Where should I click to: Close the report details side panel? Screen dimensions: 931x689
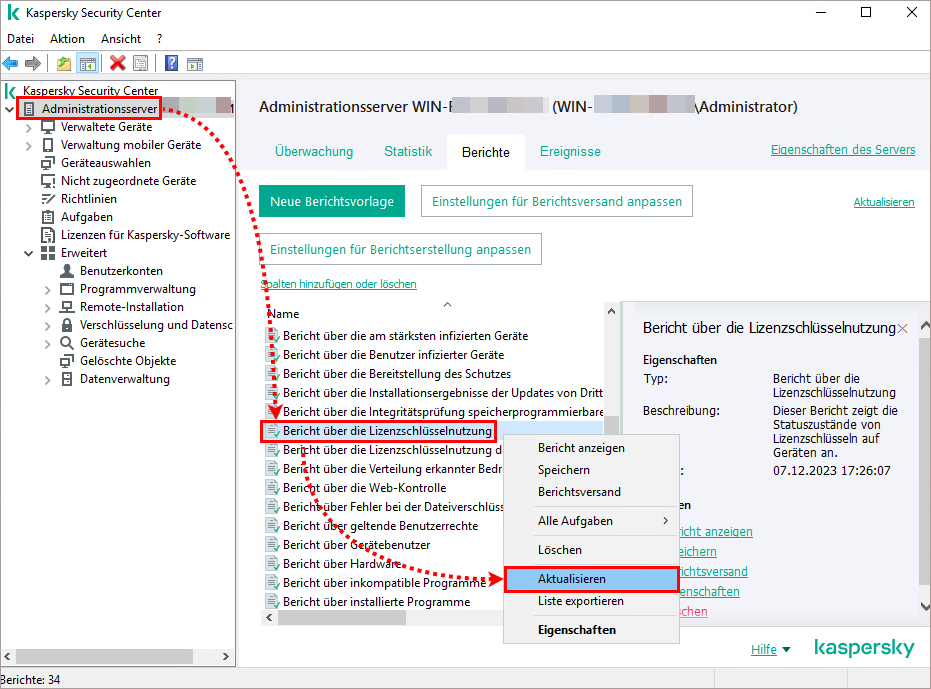pyautogui.click(x=902, y=328)
